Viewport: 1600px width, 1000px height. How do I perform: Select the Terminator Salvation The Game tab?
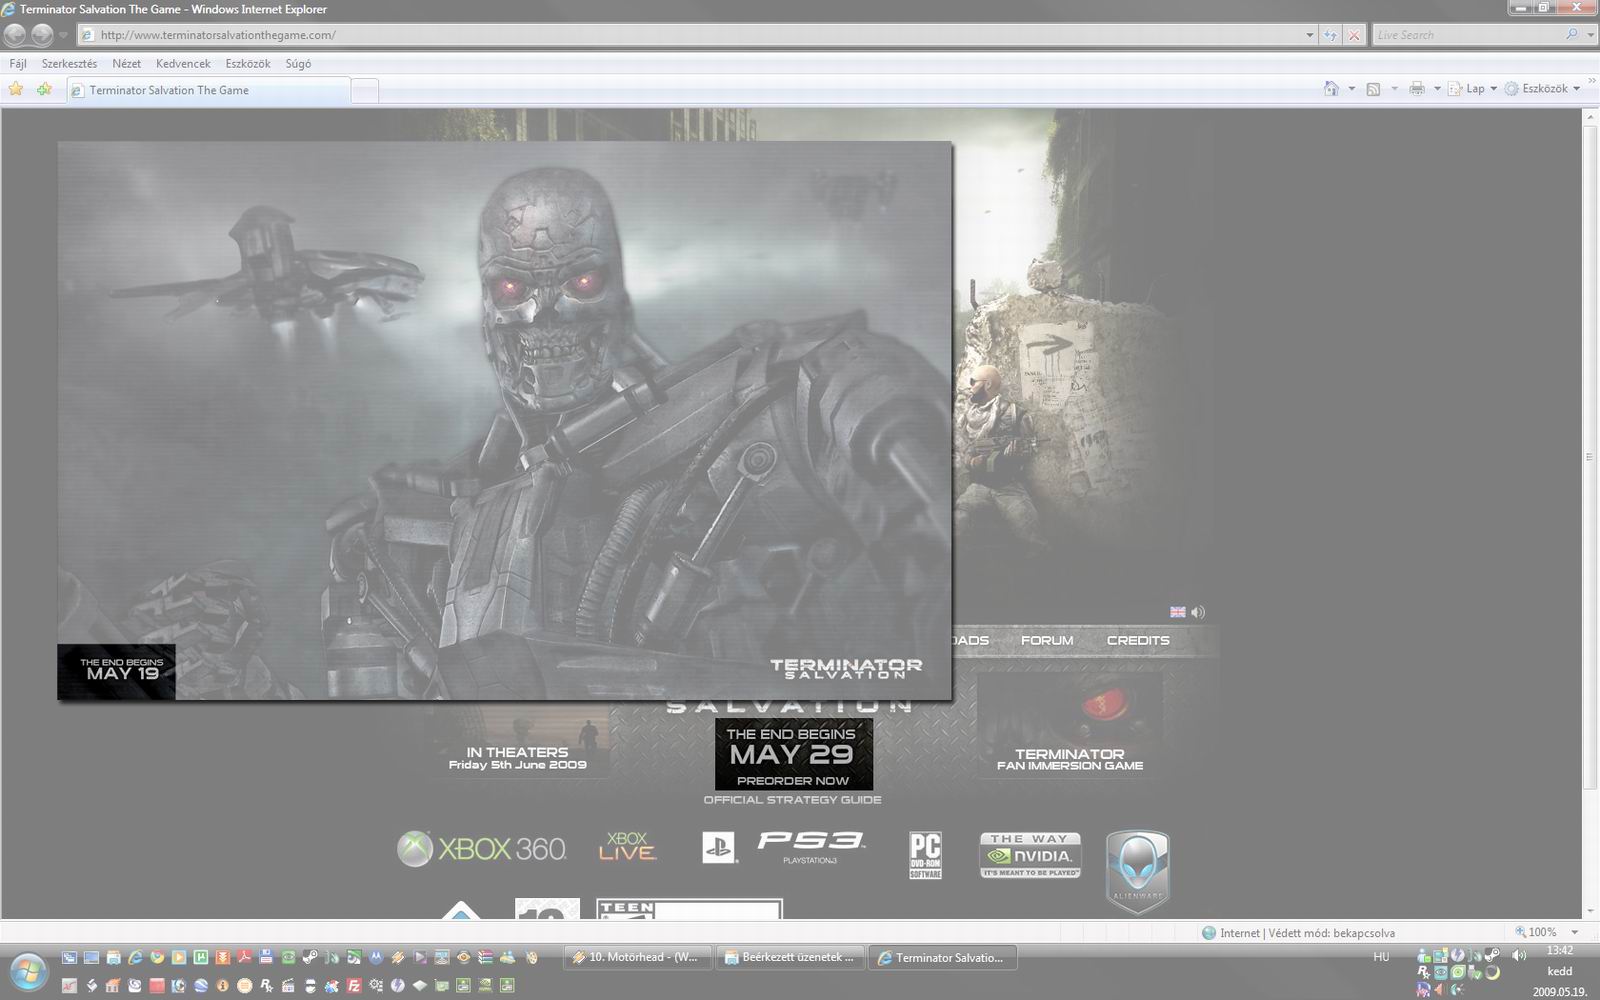pyautogui.click(x=209, y=90)
